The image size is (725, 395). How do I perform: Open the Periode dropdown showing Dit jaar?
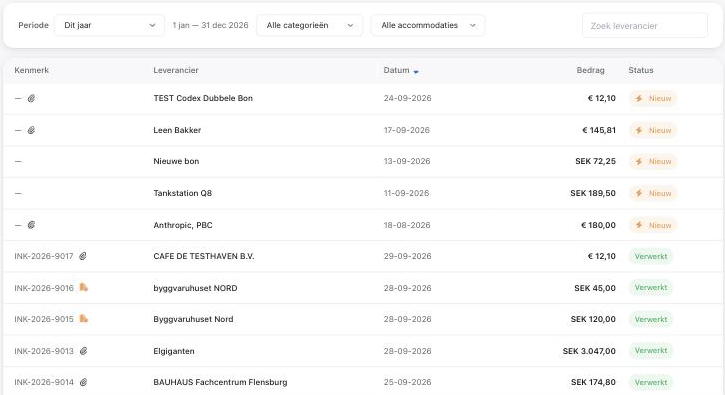(109, 25)
